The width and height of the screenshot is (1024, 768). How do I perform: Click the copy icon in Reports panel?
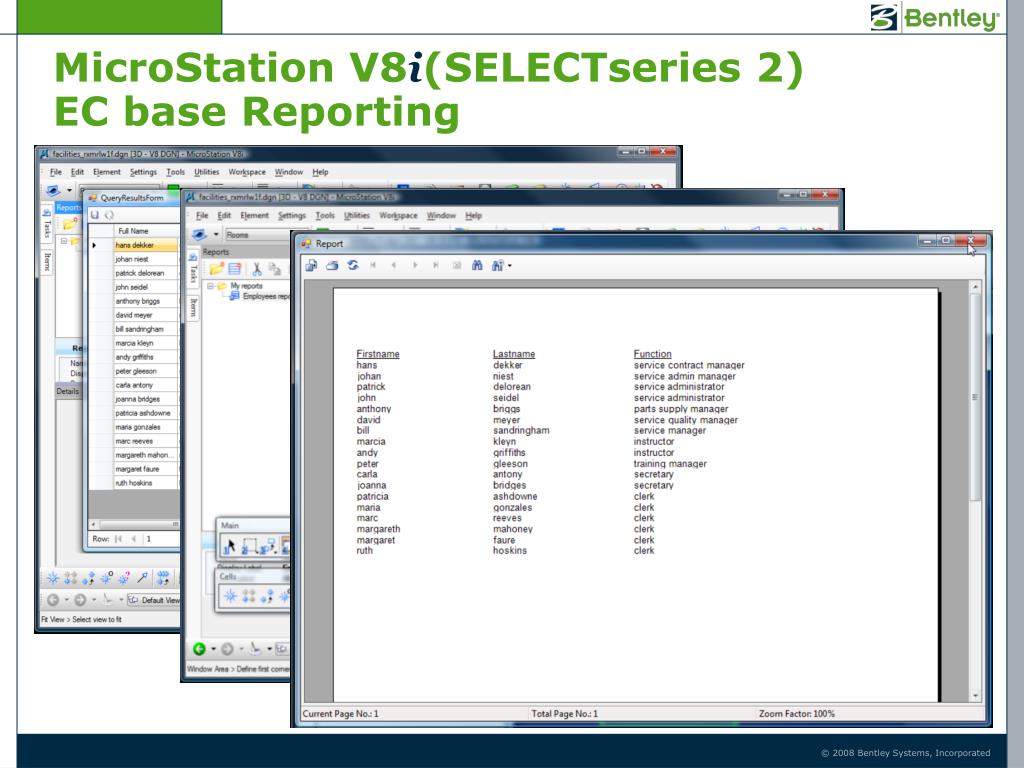(x=275, y=268)
